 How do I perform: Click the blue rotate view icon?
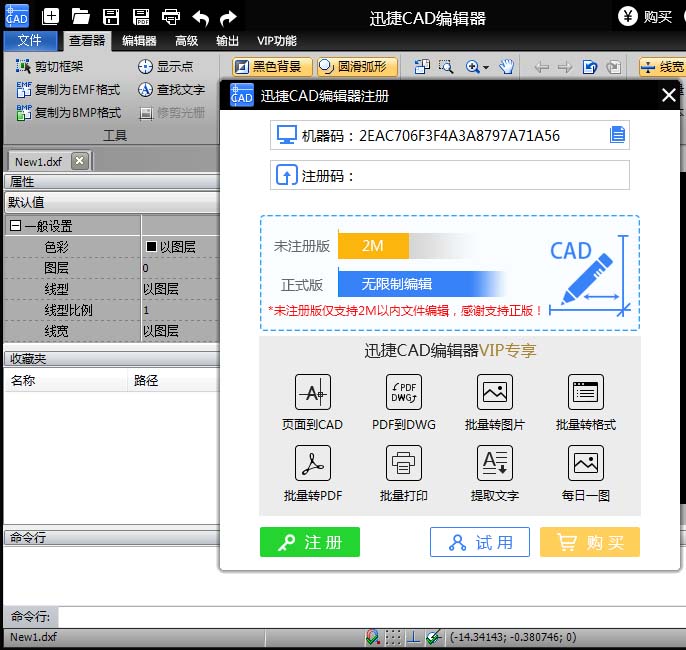(x=590, y=67)
